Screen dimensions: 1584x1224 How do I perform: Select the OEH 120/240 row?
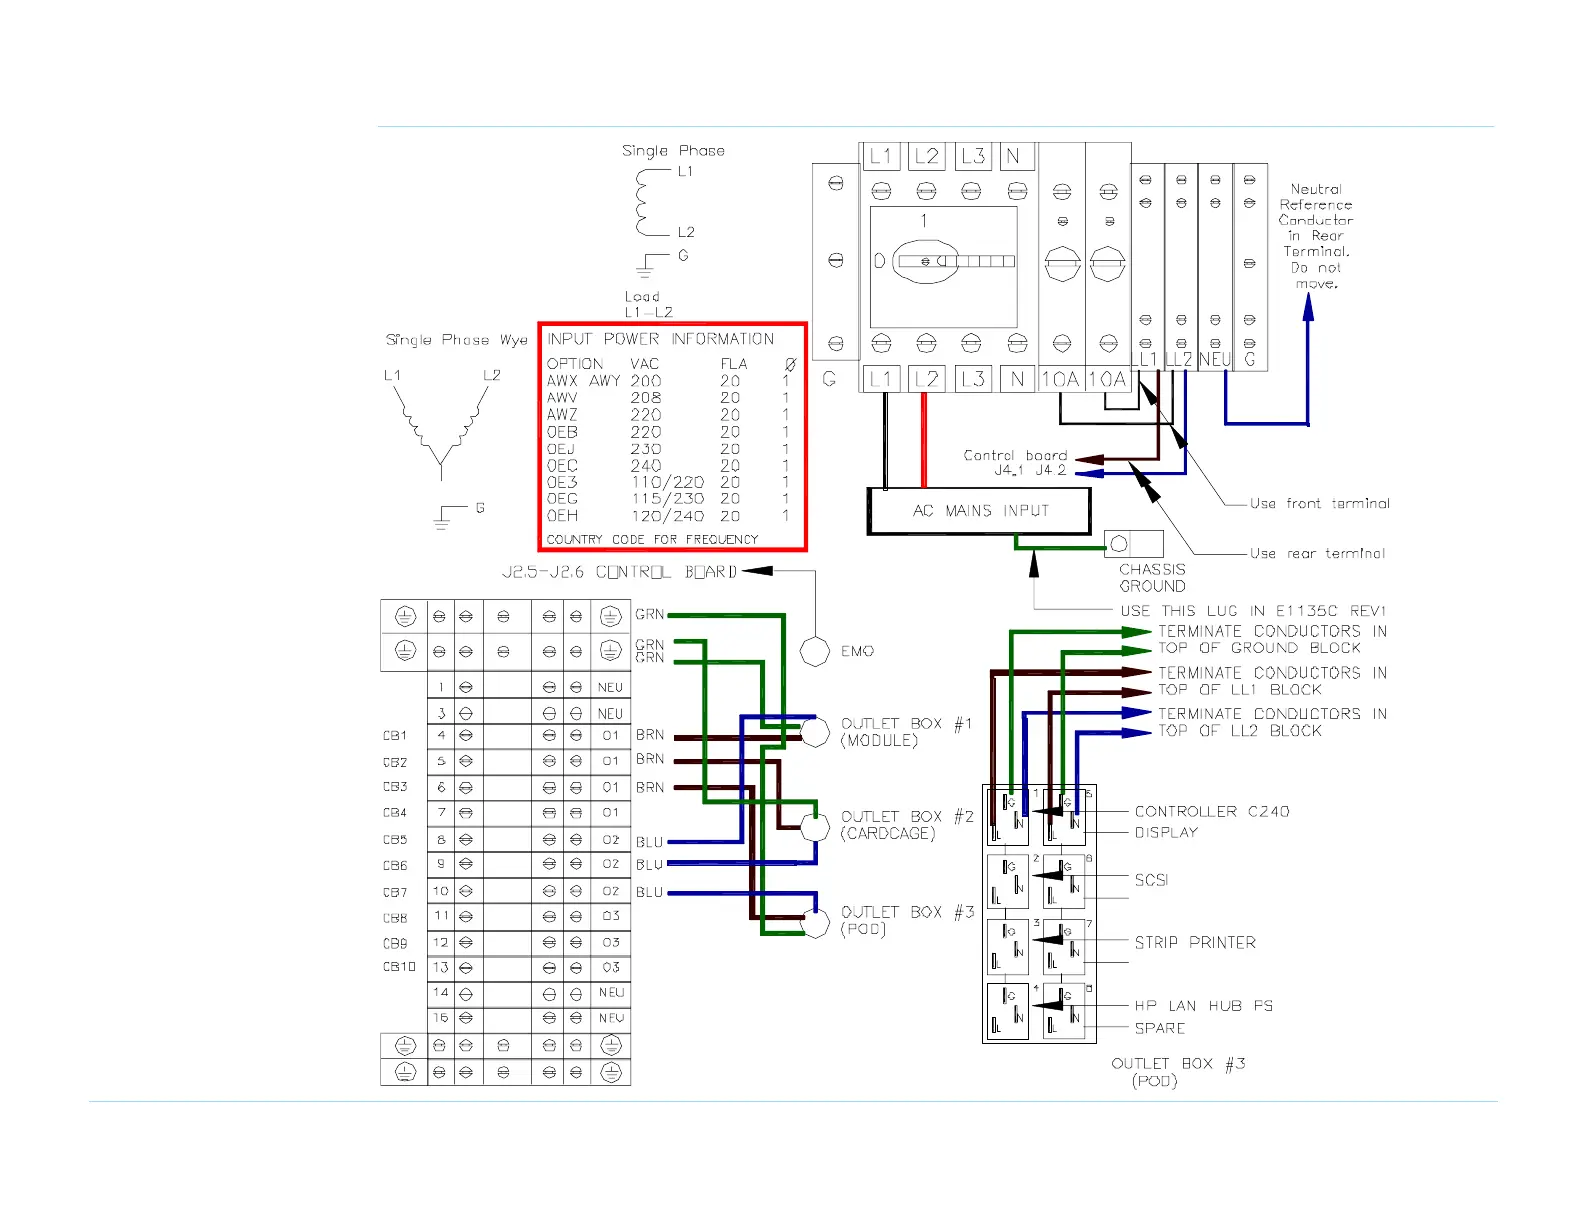pyautogui.click(x=669, y=516)
